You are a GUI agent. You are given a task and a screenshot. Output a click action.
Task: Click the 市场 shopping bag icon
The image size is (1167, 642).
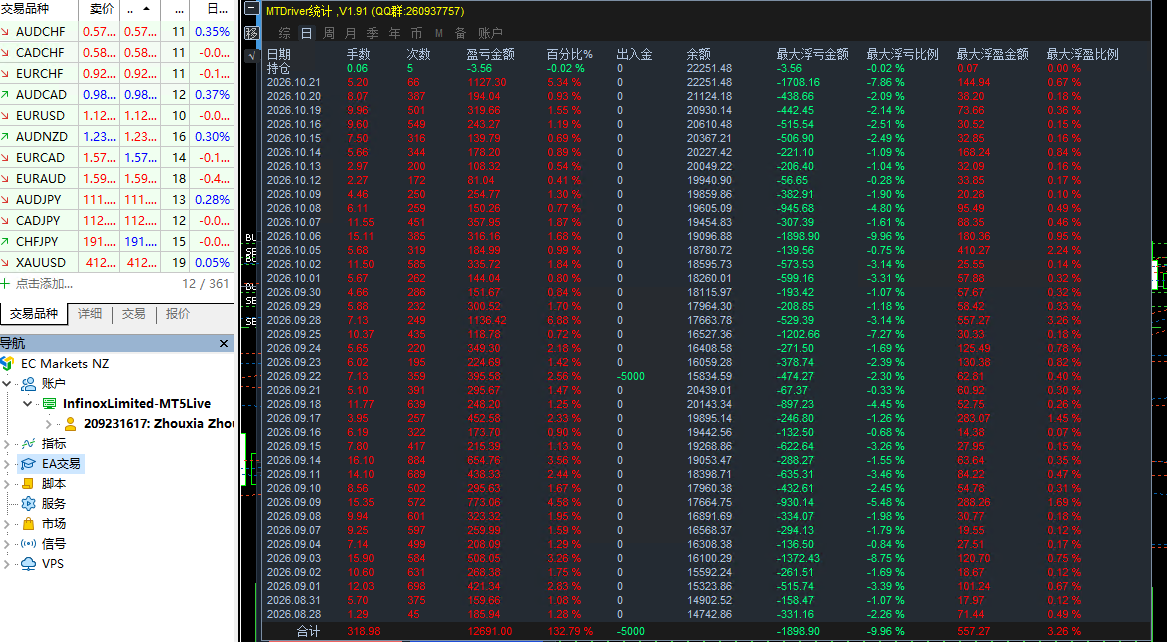click(28, 524)
